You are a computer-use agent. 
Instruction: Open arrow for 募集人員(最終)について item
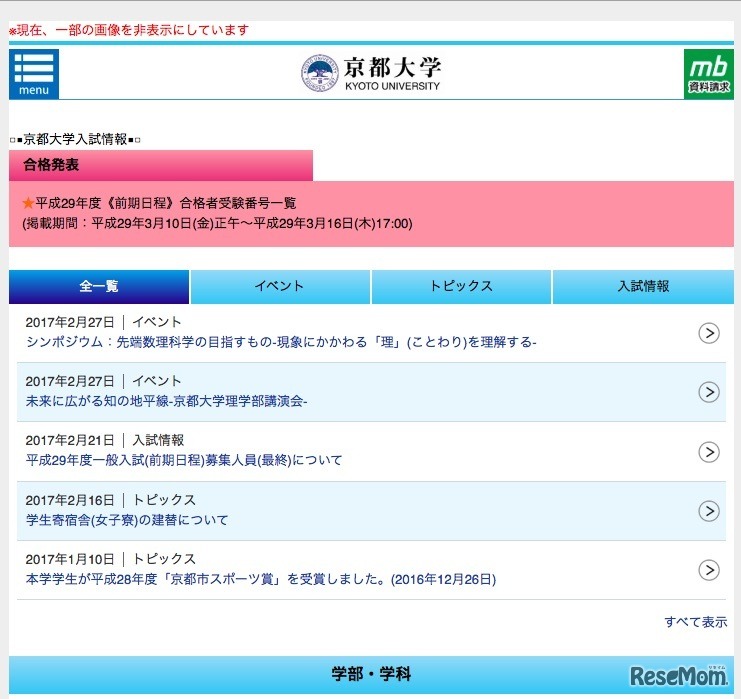(709, 452)
